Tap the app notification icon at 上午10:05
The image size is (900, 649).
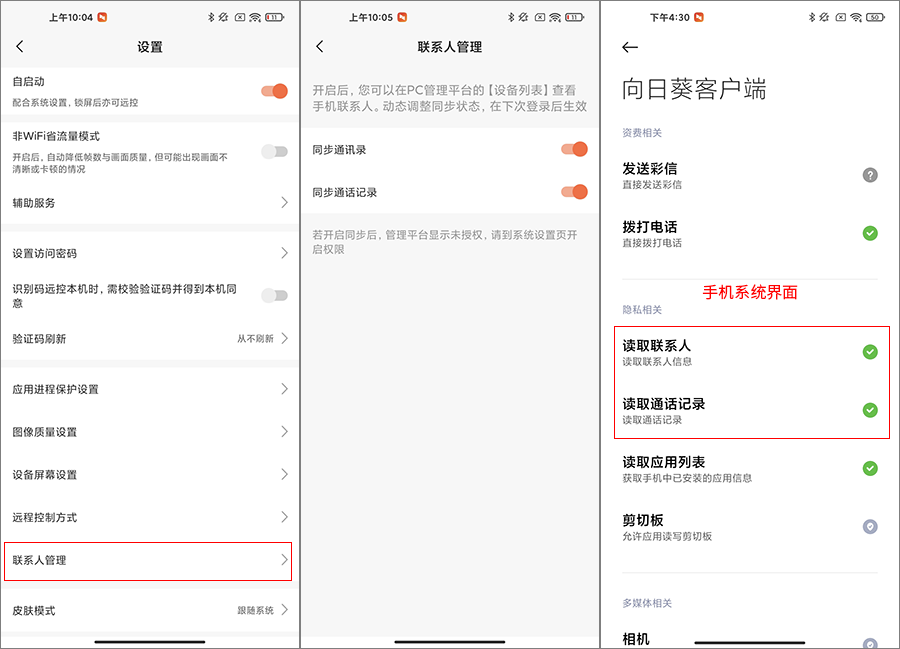(402, 17)
